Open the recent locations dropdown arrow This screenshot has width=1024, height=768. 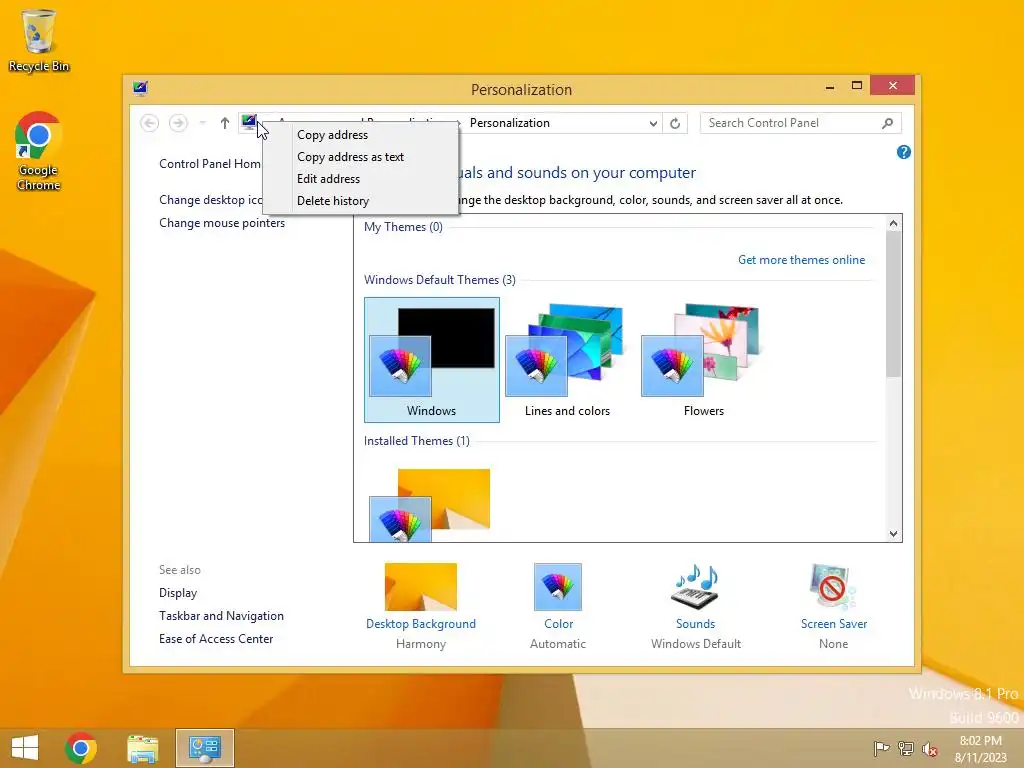pyautogui.click(x=202, y=123)
